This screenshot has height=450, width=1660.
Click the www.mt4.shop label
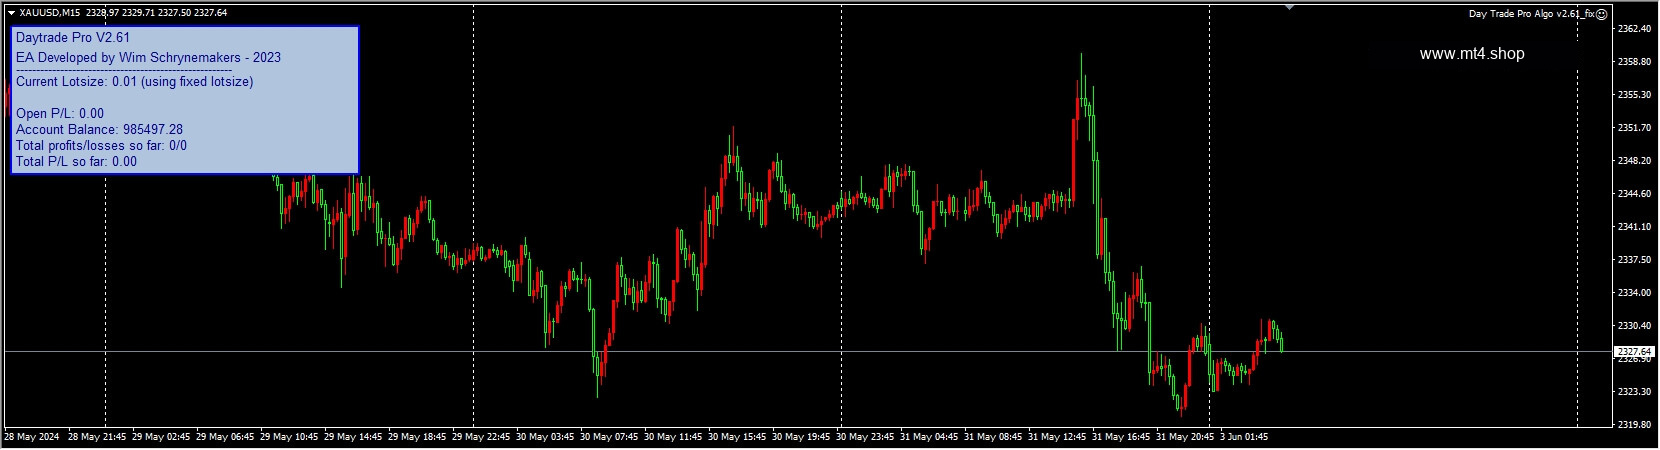(x=1472, y=54)
